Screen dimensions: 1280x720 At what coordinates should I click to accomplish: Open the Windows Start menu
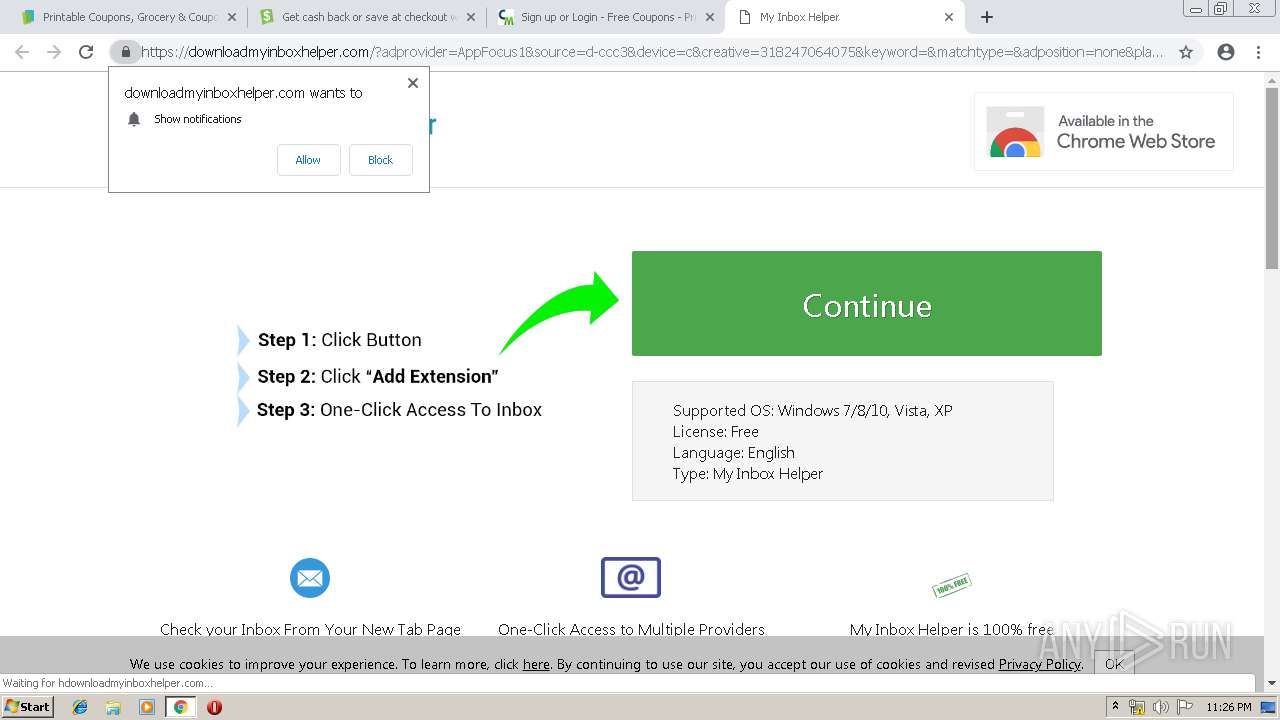tap(28, 706)
